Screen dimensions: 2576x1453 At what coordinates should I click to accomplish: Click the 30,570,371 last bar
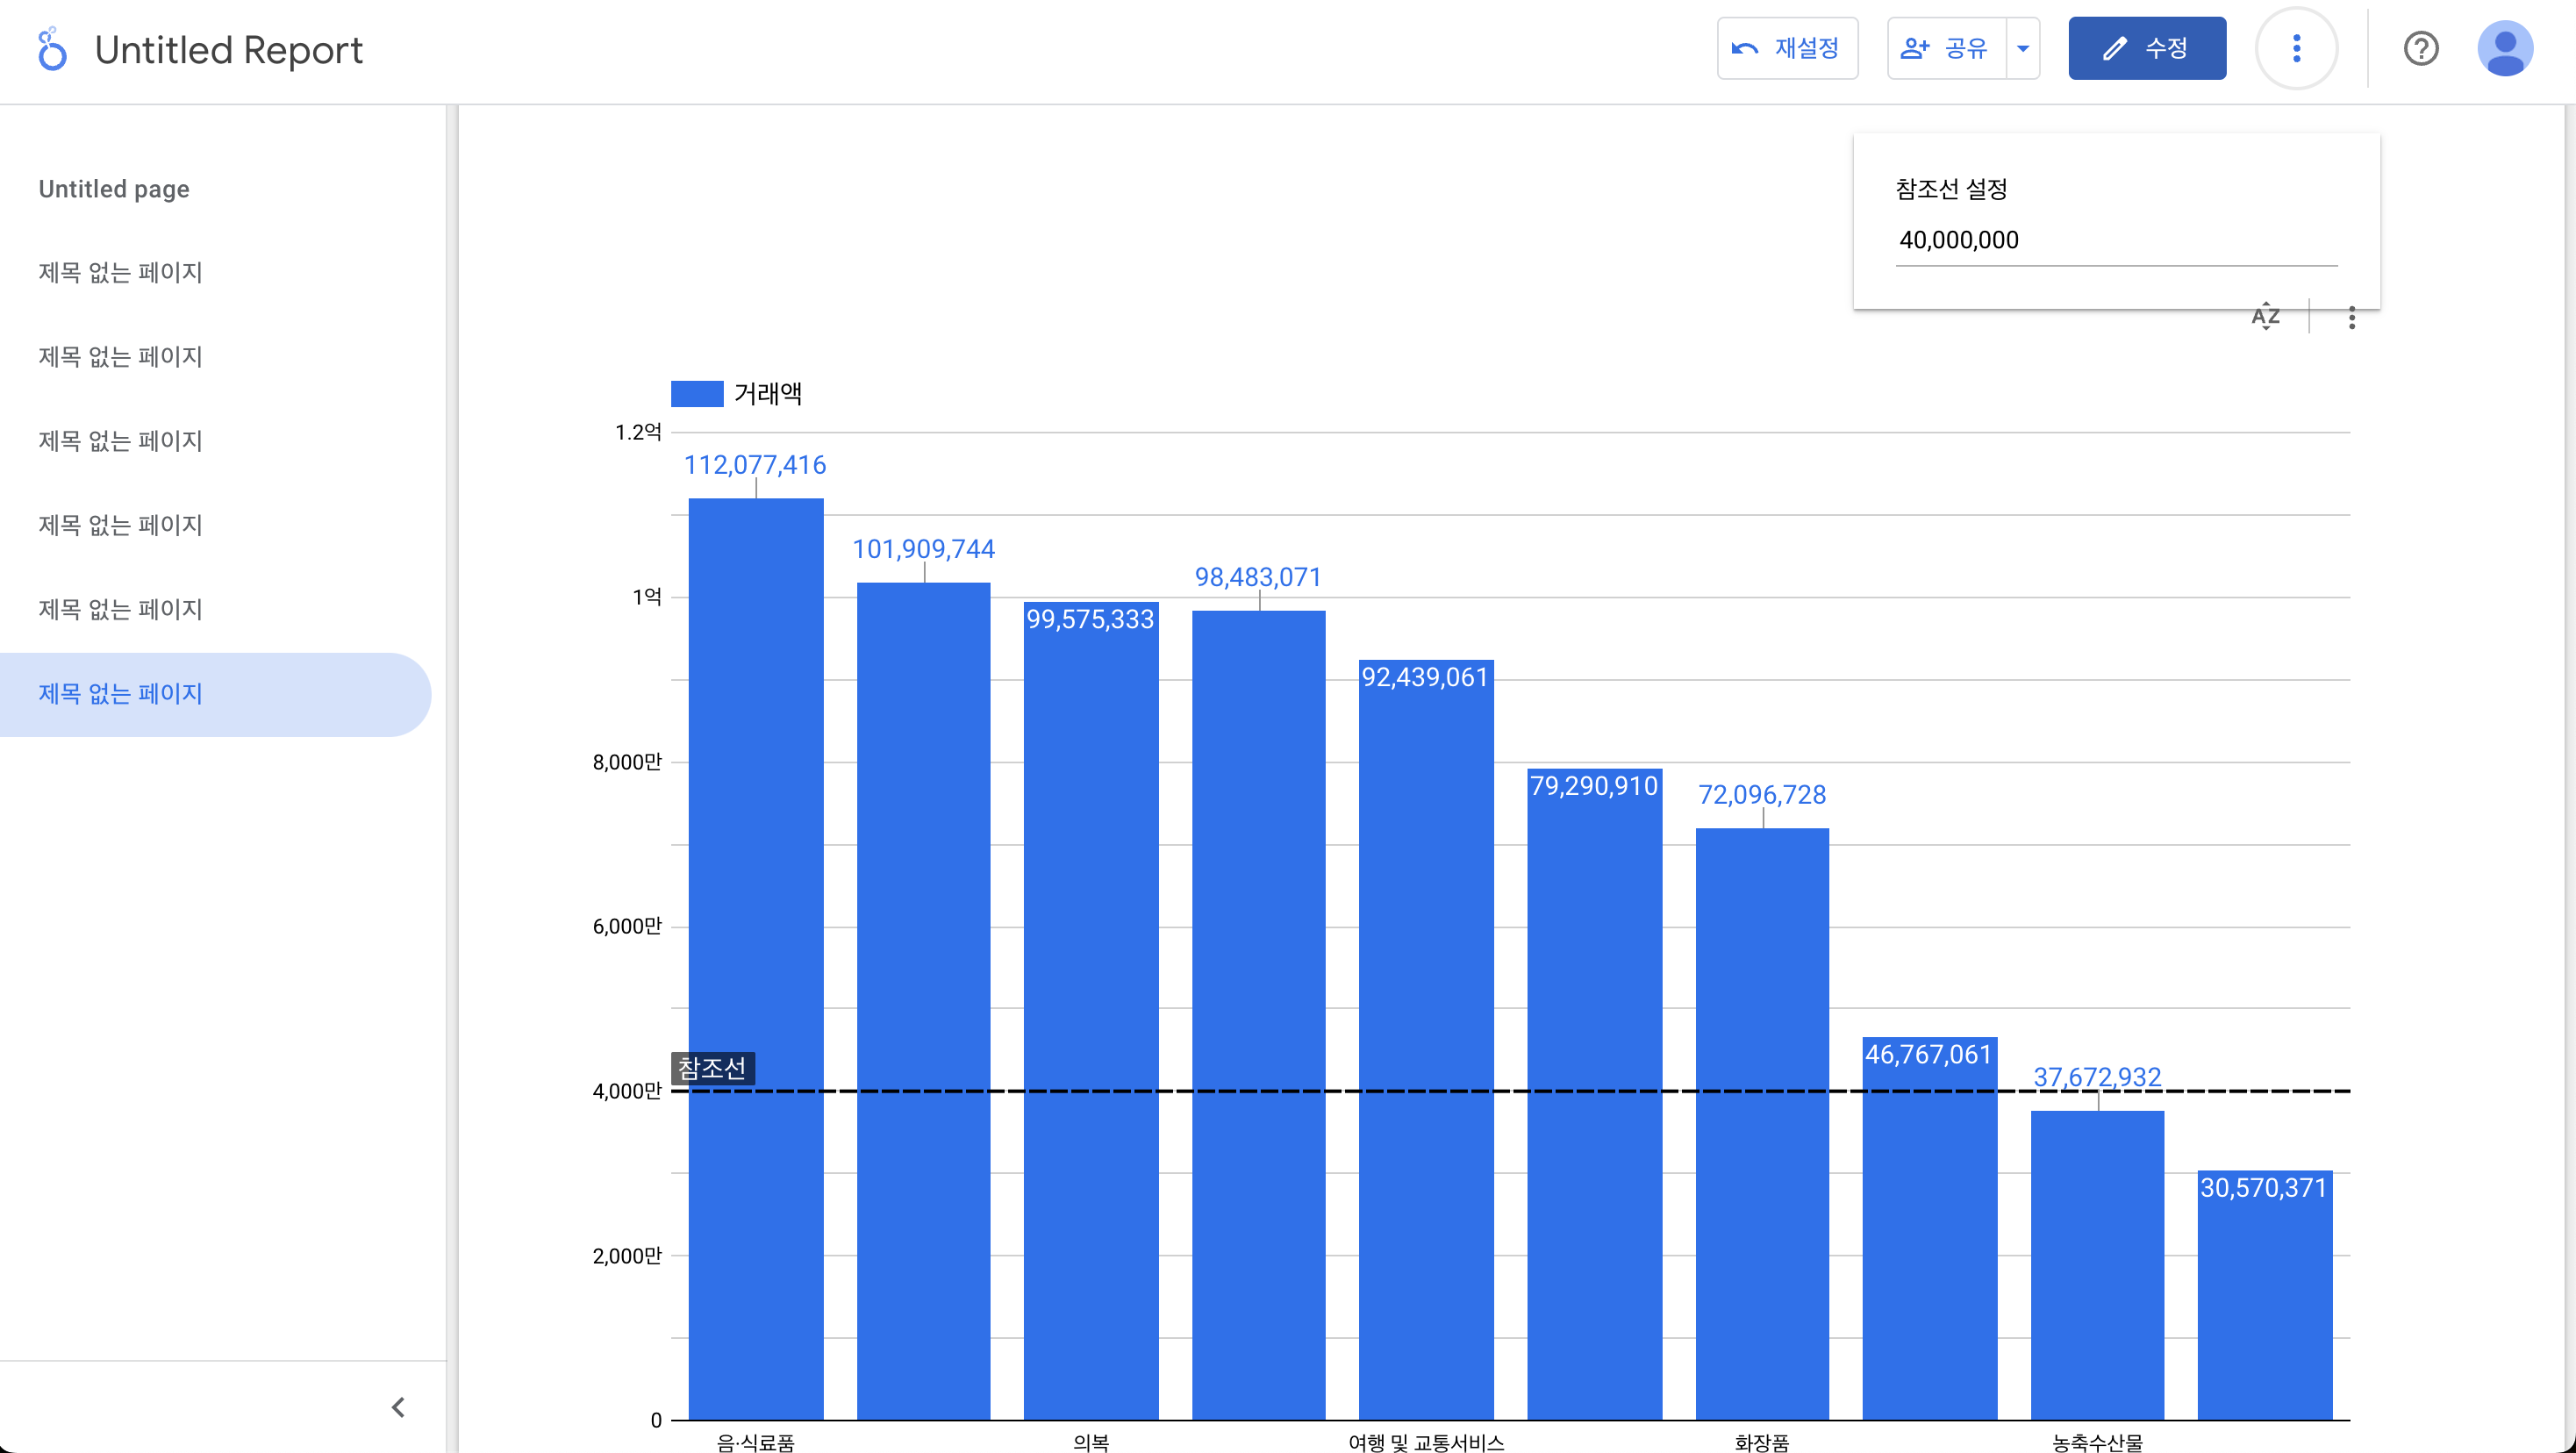[2264, 1300]
